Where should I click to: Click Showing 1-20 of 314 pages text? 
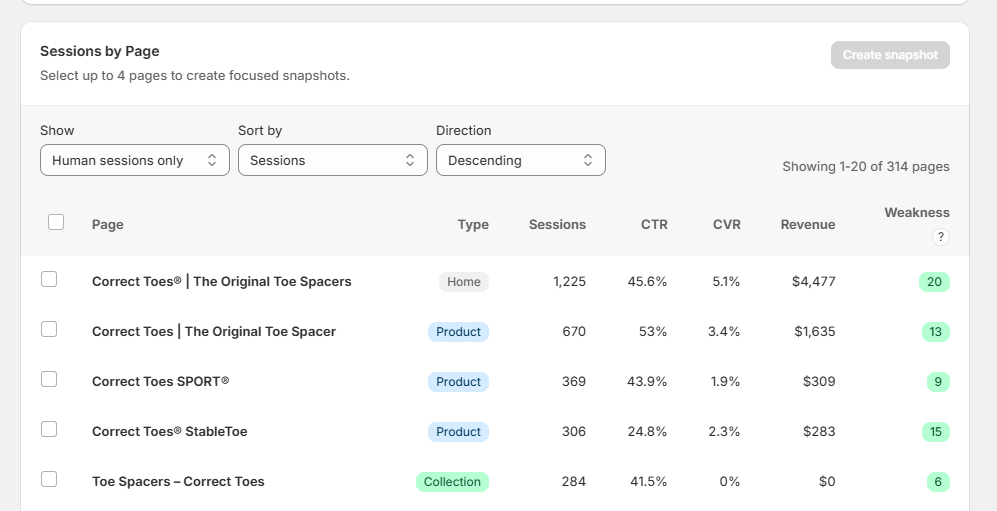[866, 167]
